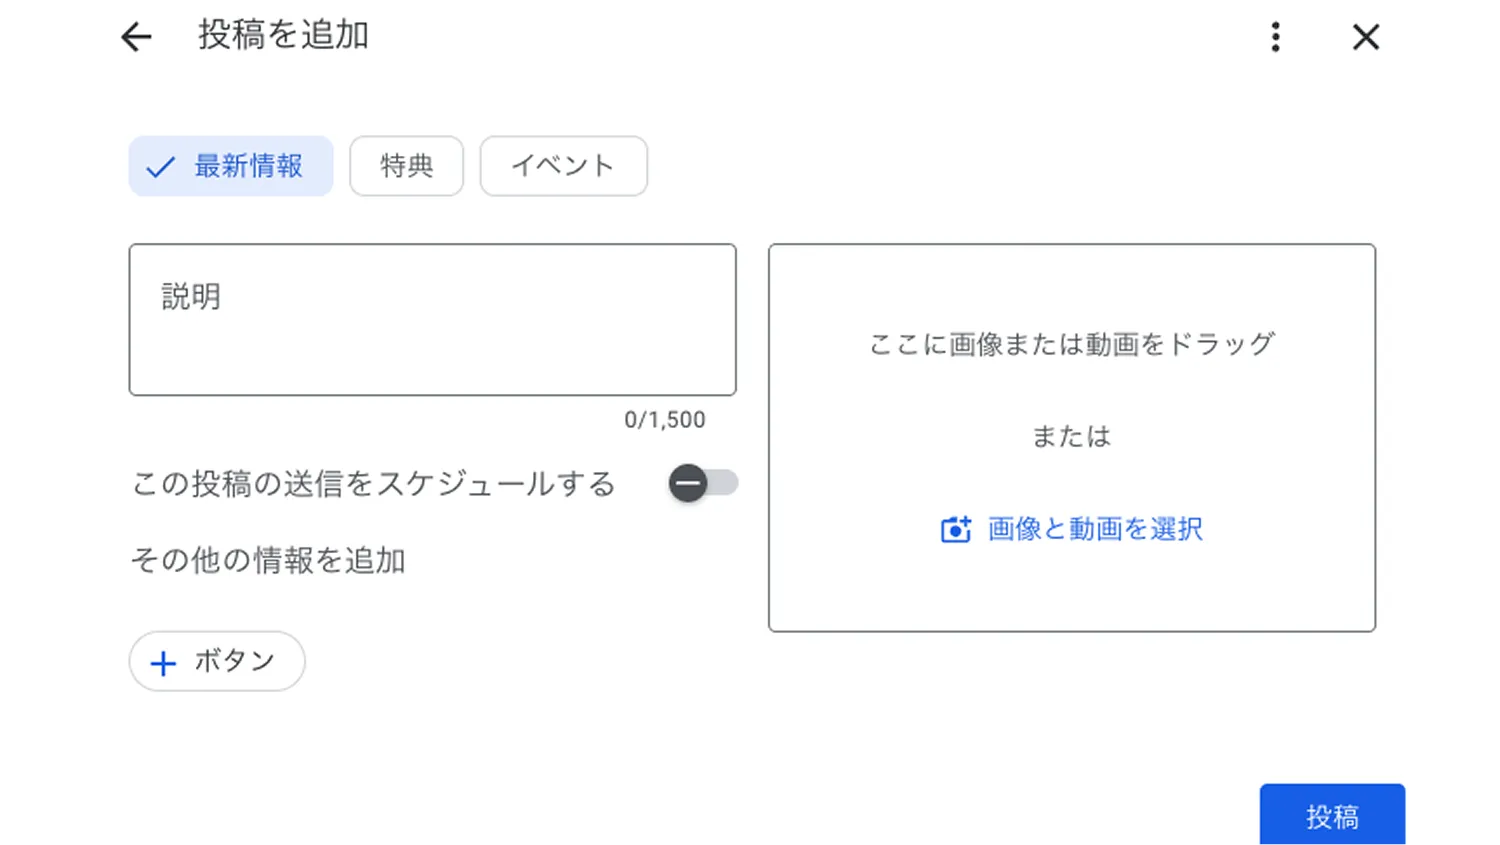The height and width of the screenshot is (845, 1500).
Task: Toggle この投稿の送信をスケジュールする switch off
Action: tap(703, 483)
